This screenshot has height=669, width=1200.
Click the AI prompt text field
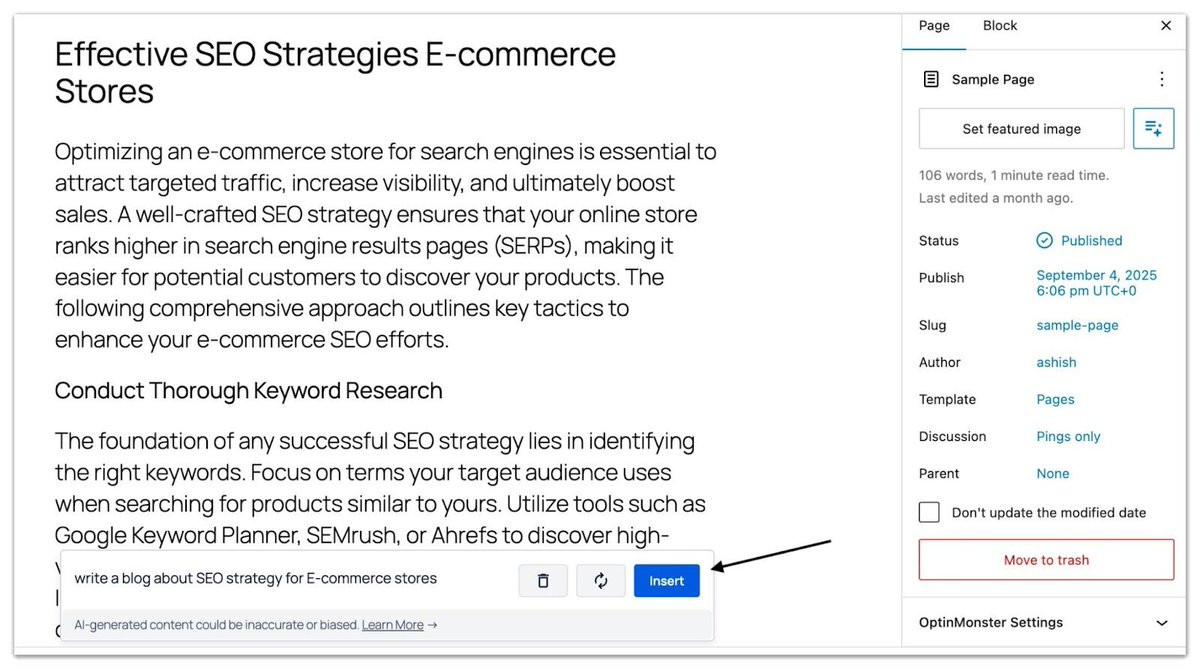point(290,578)
